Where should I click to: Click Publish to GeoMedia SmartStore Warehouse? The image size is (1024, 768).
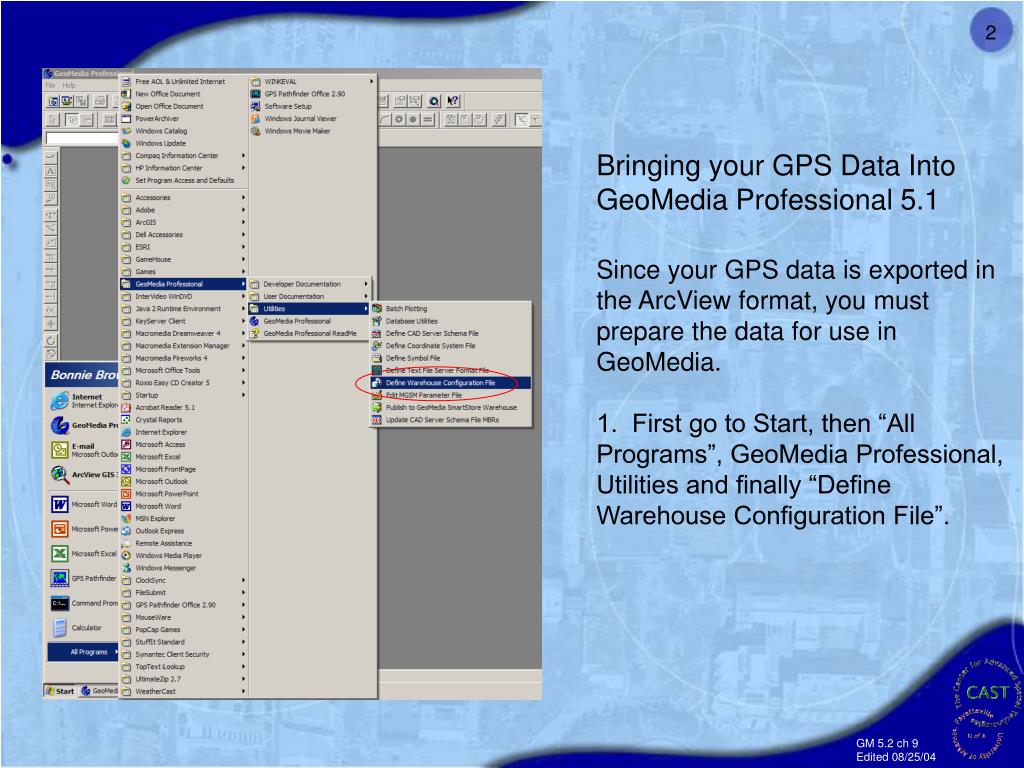(451, 408)
